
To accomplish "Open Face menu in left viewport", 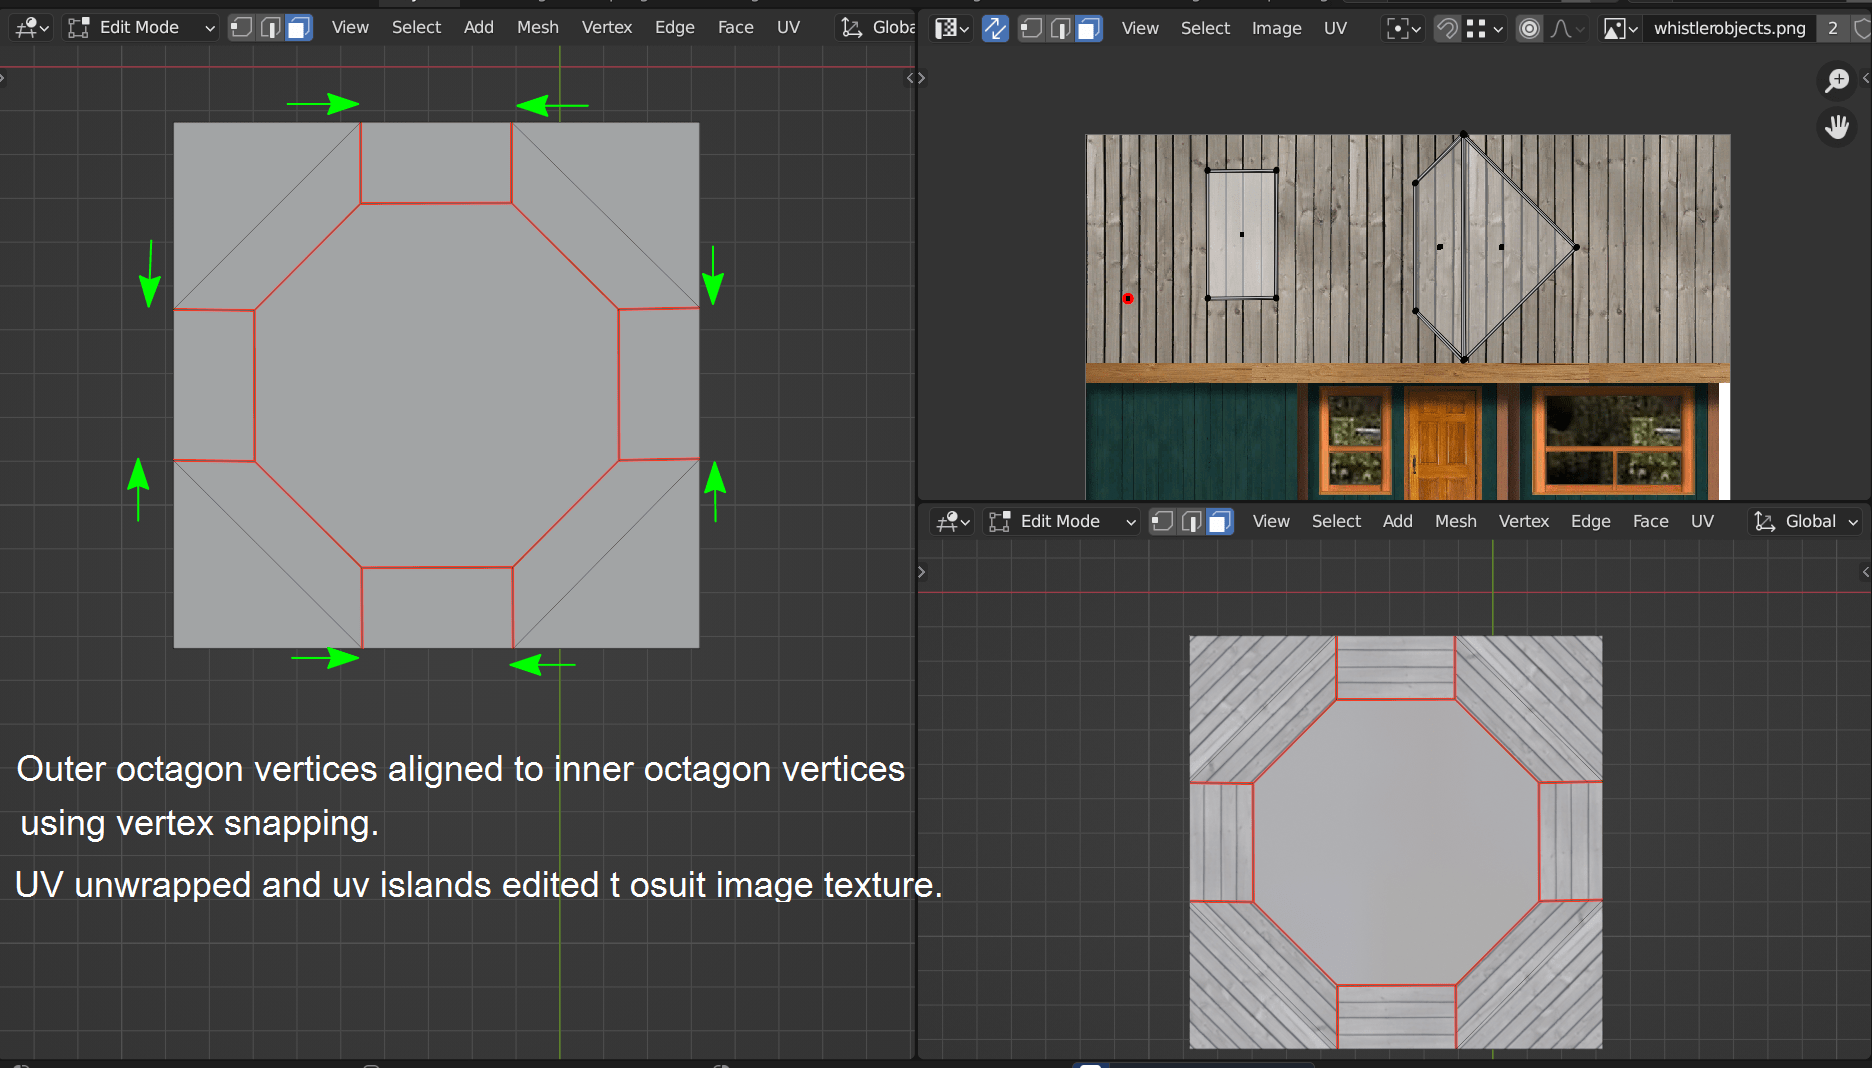I will coord(736,28).
